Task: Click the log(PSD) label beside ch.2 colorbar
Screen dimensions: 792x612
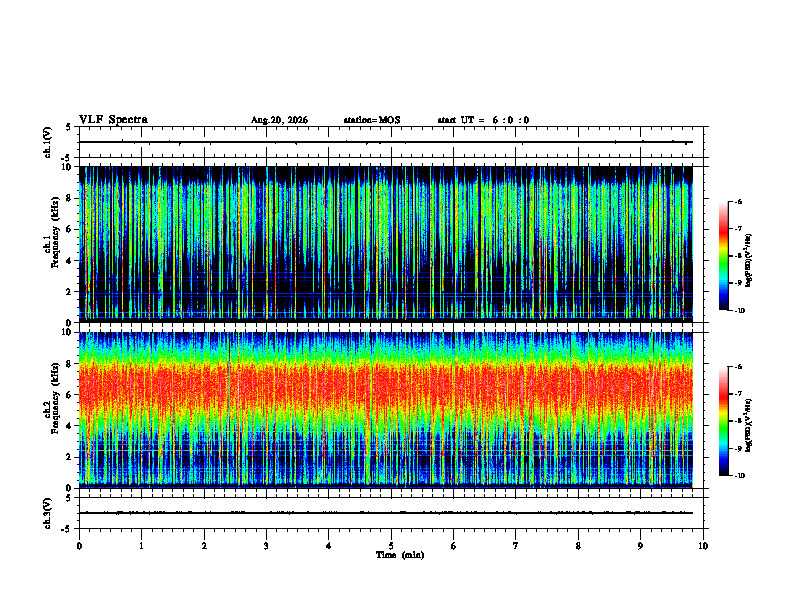Action: point(749,426)
